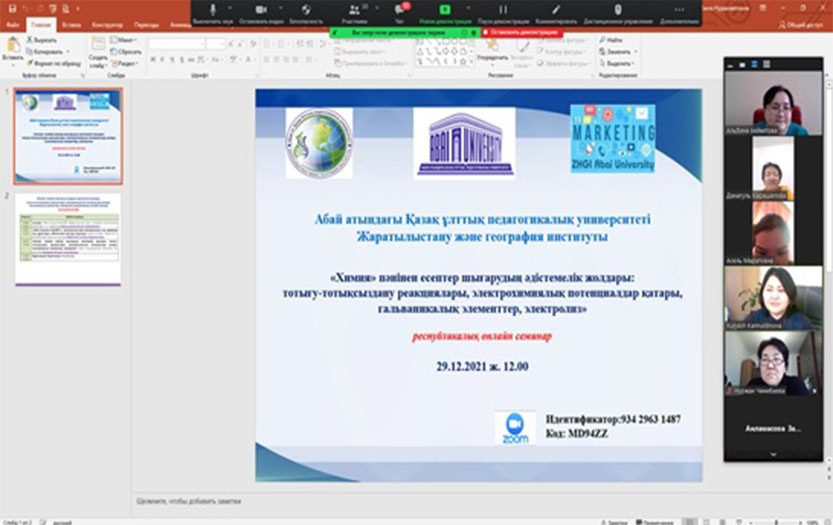Open the Annotate pencil tool
Viewport: 833px width, 525px height.
556,10
